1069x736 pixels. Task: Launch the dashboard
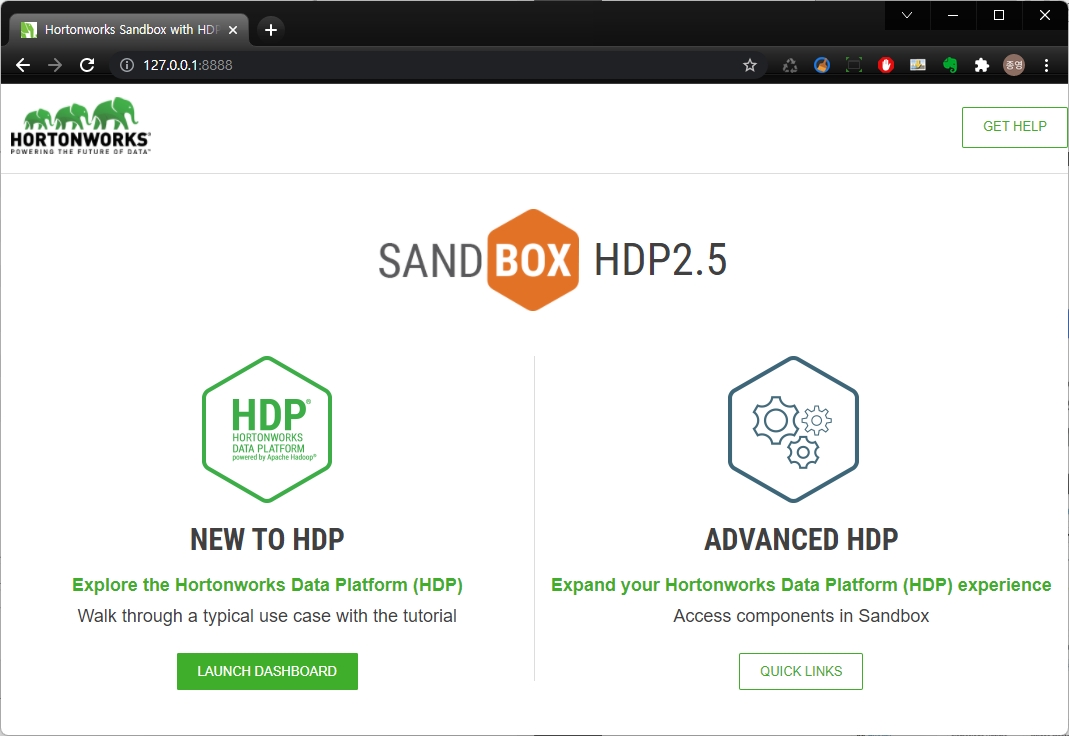point(267,671)
